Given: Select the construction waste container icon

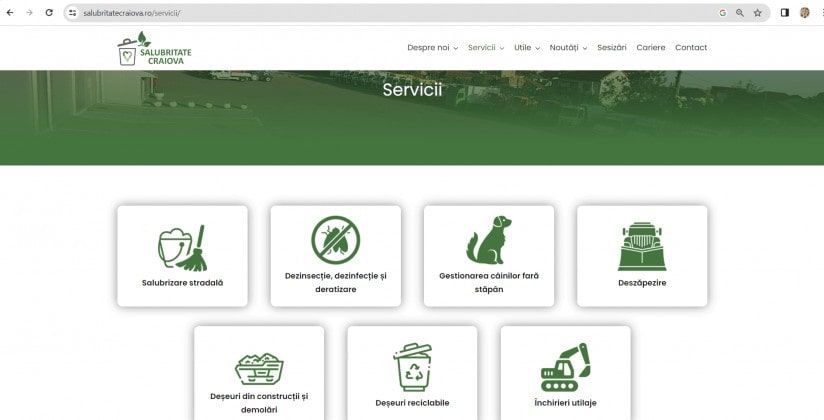Looking at the screenshot, I should point(259,366).
